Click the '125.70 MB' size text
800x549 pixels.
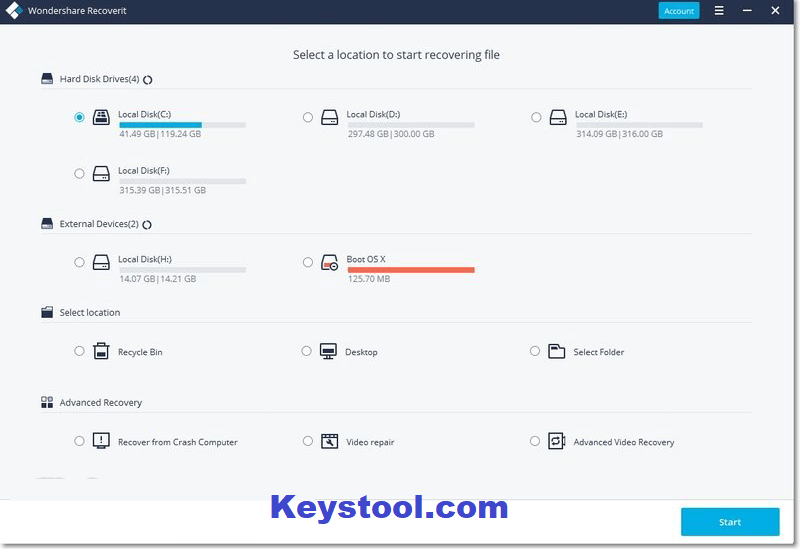[x=369, y=279]
